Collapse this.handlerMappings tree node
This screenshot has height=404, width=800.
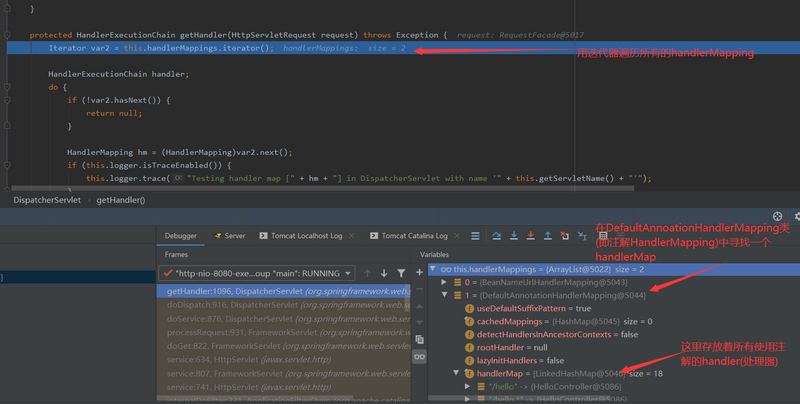coord(432,270)
